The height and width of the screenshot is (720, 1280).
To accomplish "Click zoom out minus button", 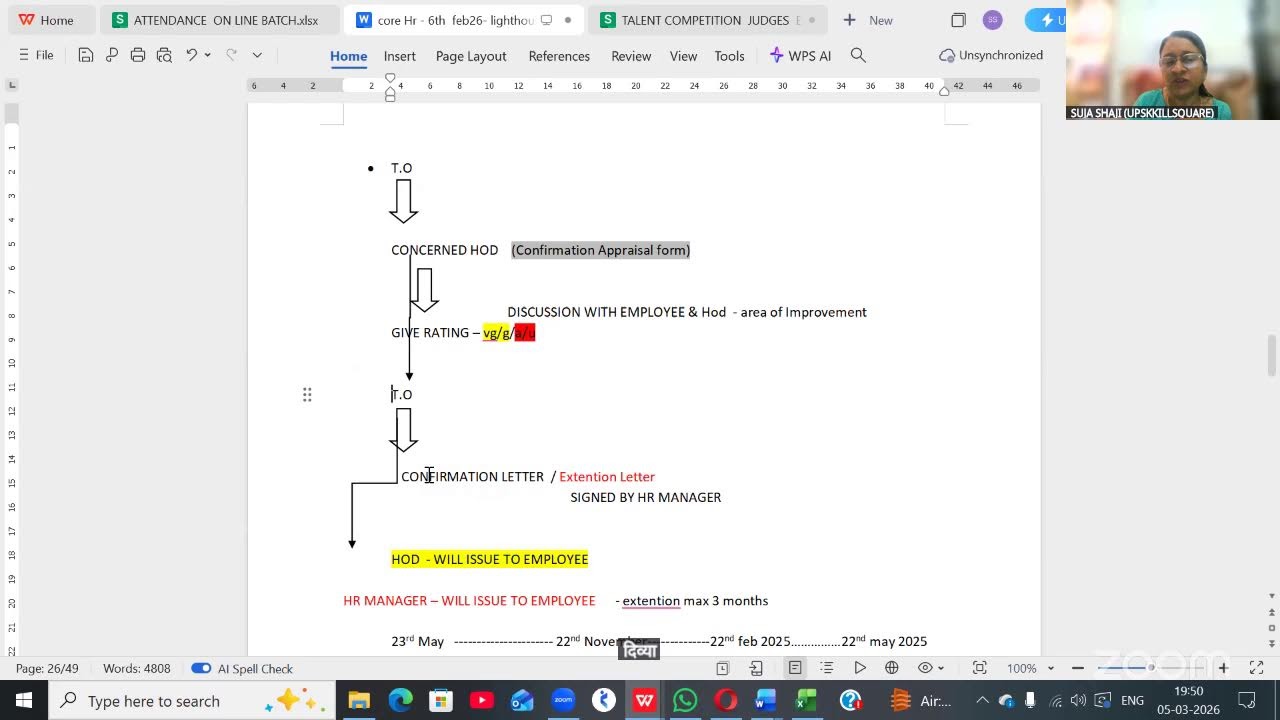I will [x=1077, y=668].
